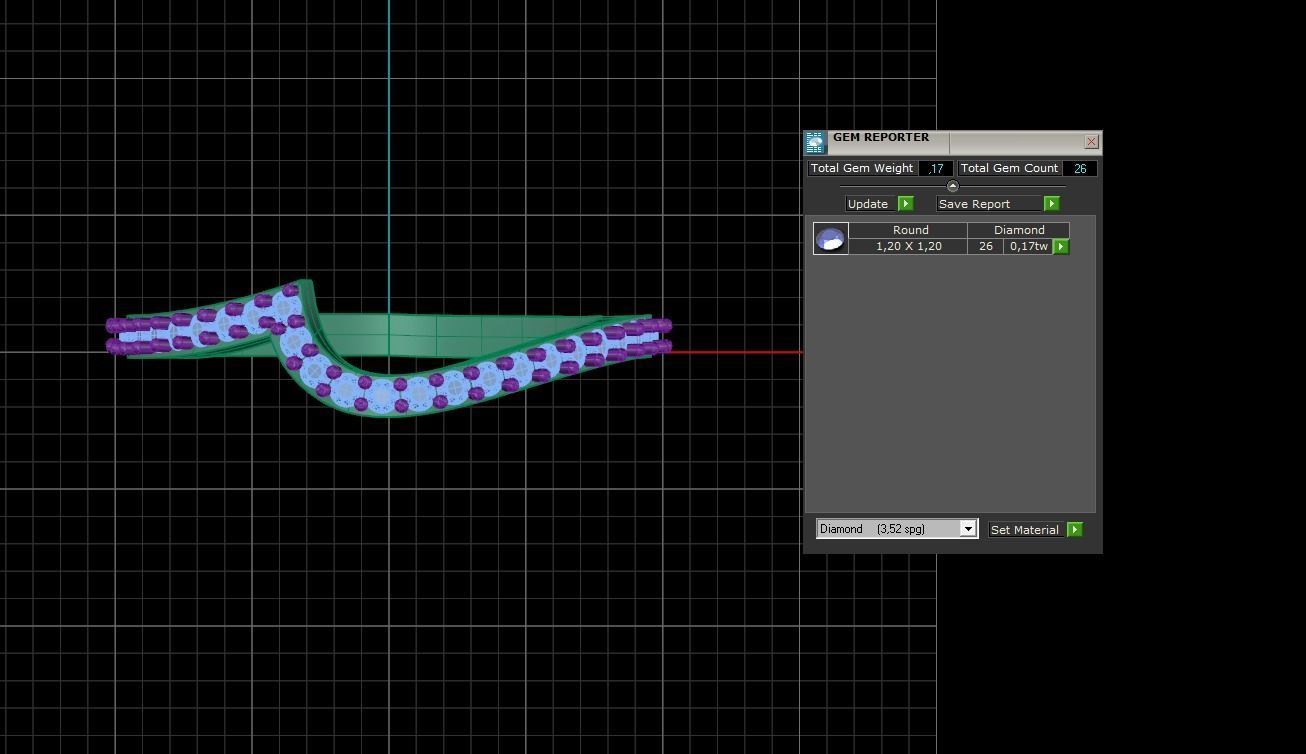Click the Save Report text label
Viewport: 1306px width, 754px height.
[x=974, y=204]
